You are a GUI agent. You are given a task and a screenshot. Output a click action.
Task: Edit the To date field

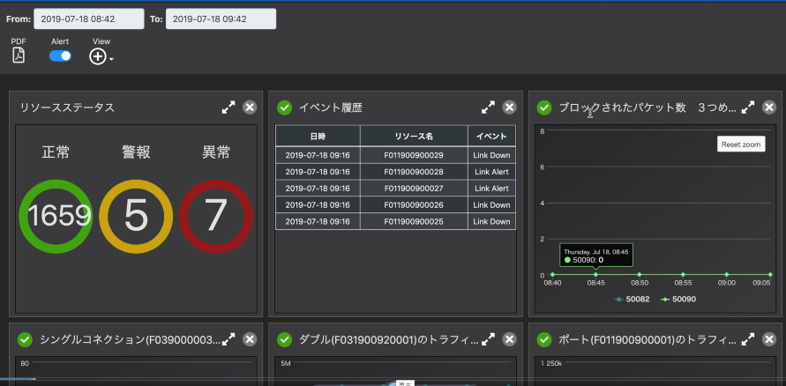(x=221, y=19)
